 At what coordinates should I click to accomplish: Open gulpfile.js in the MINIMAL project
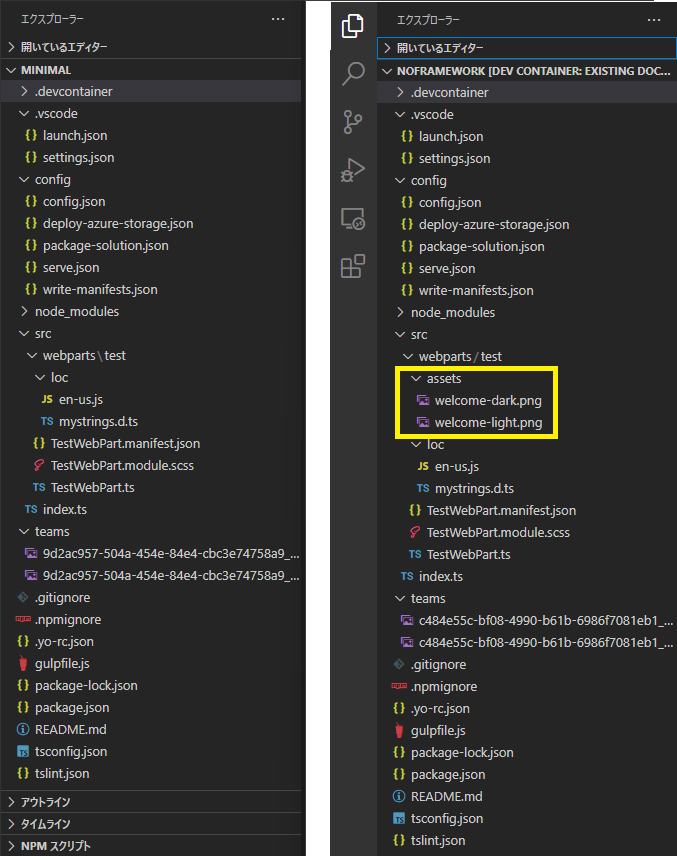pyautogui.click(x=62, y=663)
